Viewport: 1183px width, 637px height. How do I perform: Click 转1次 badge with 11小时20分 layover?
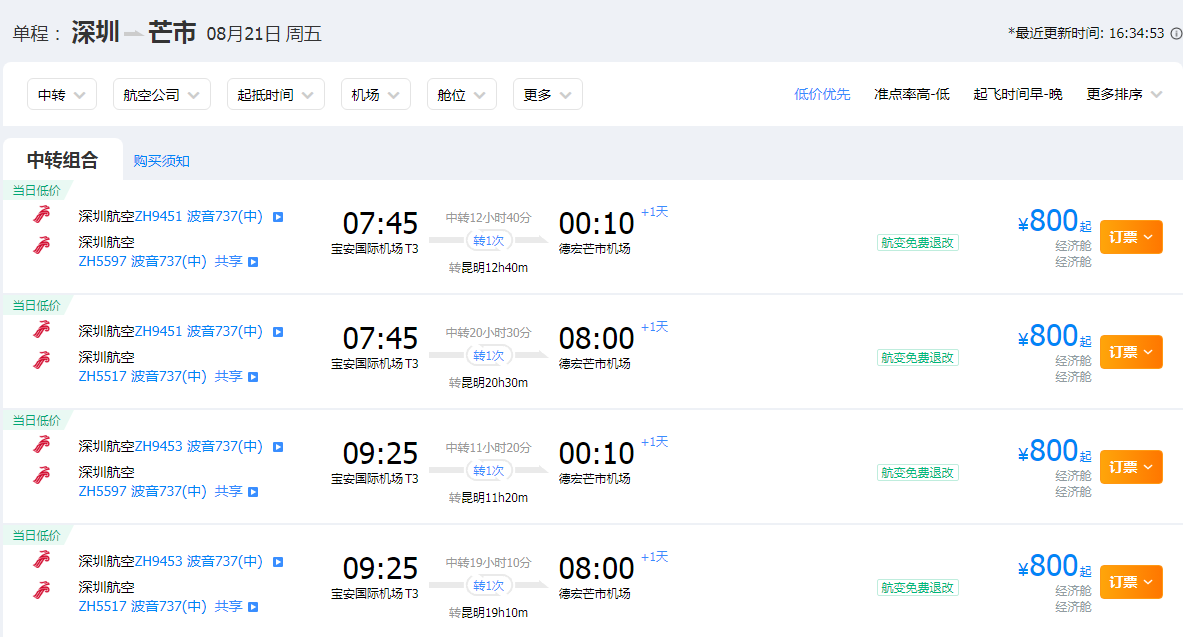[x=488, y=471]
